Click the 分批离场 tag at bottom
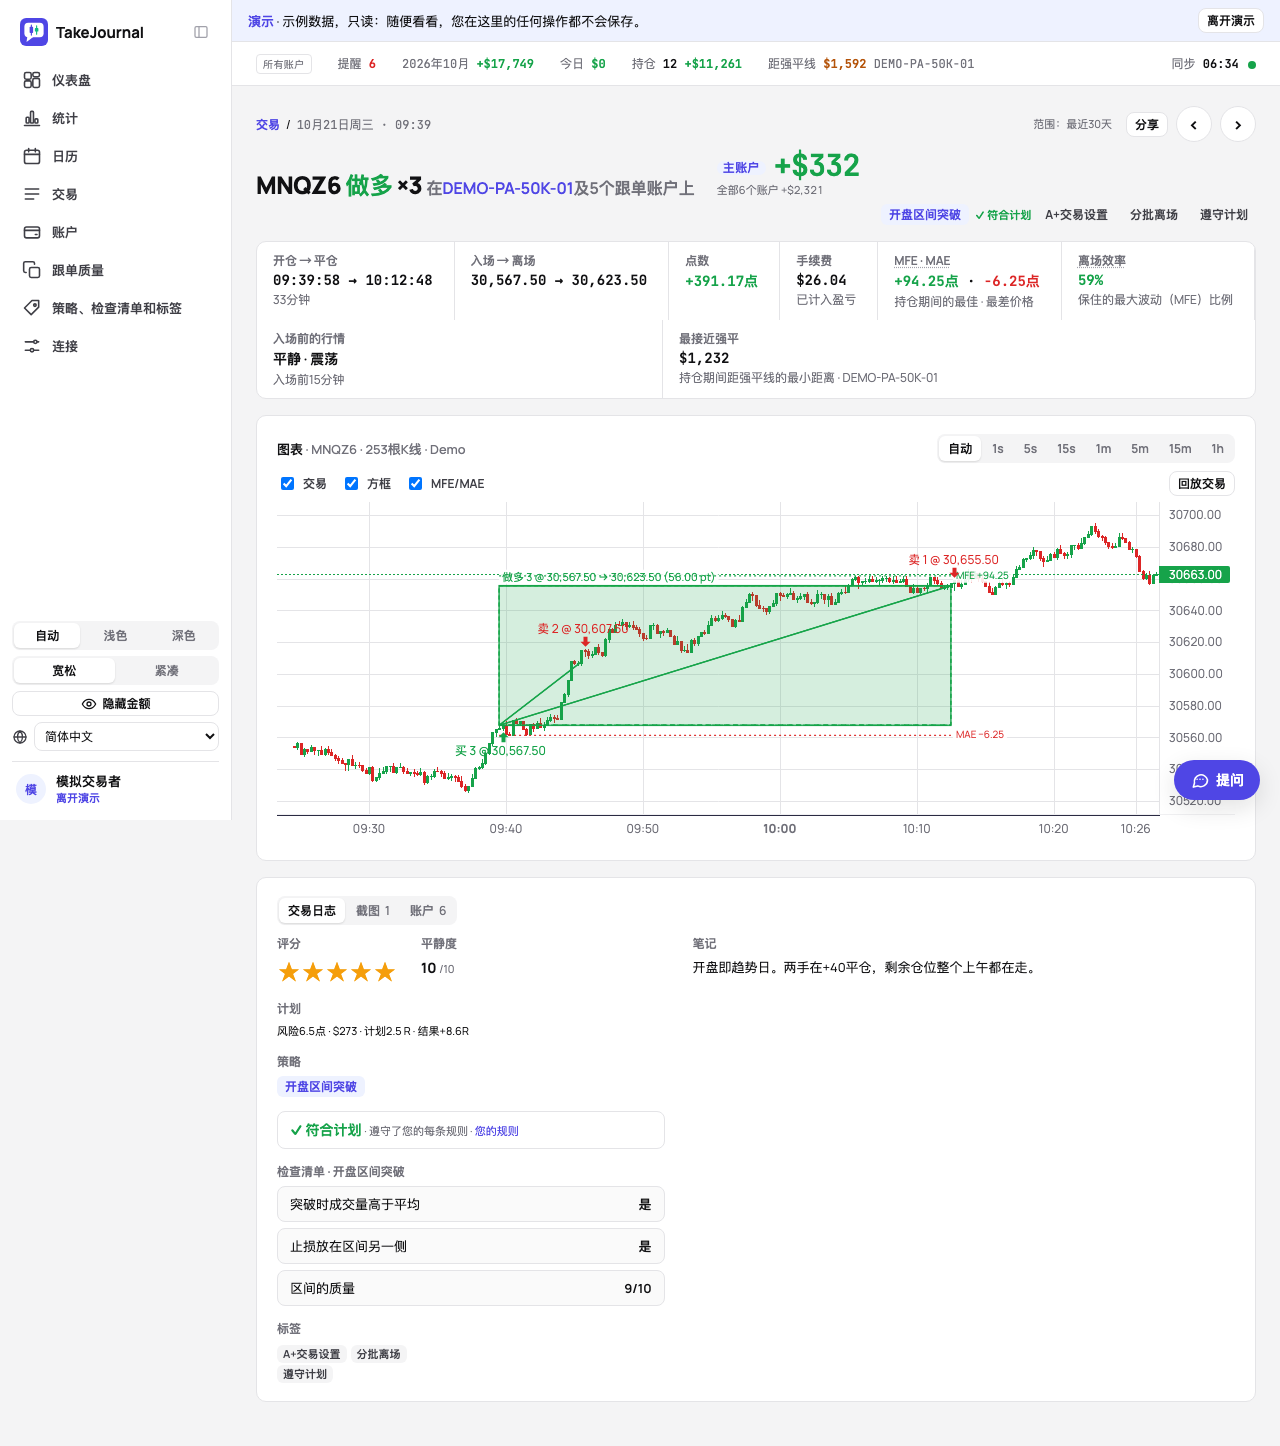This screenshot has height=1446, width=1280. [x=379, y=1354]
